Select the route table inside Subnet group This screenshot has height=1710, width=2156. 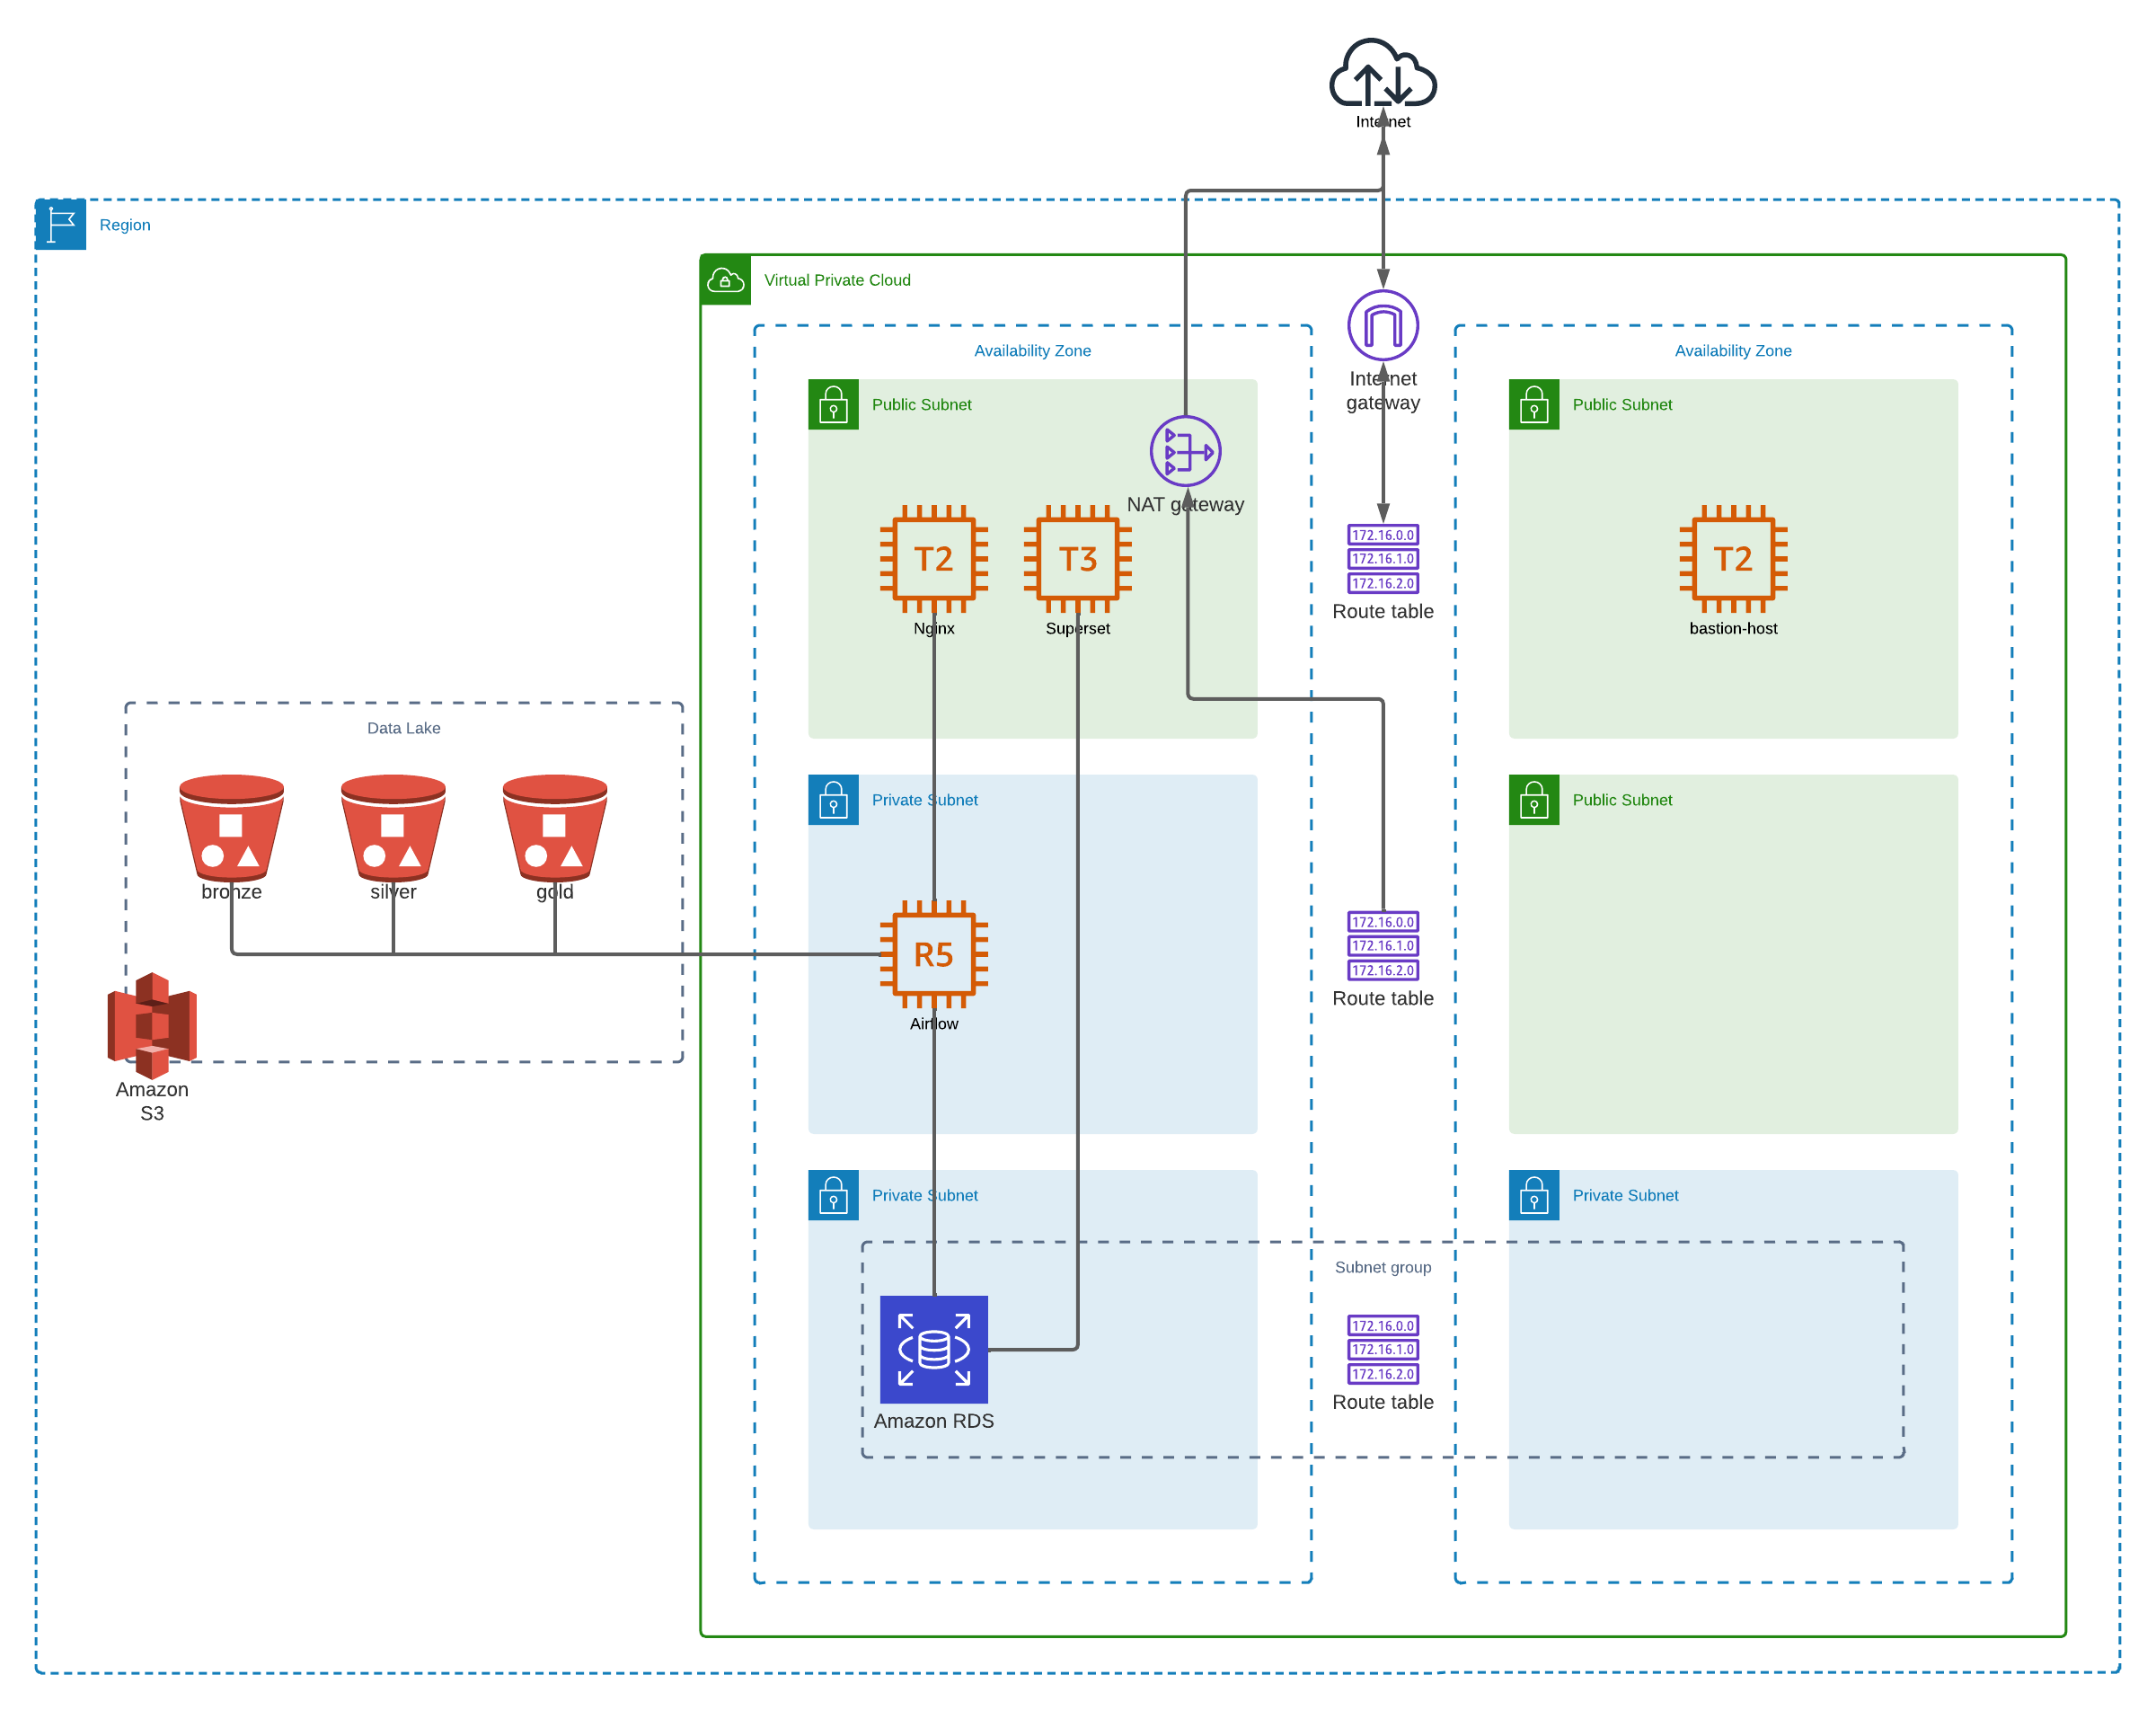pyautogui.click(x=1382, y=1349)
